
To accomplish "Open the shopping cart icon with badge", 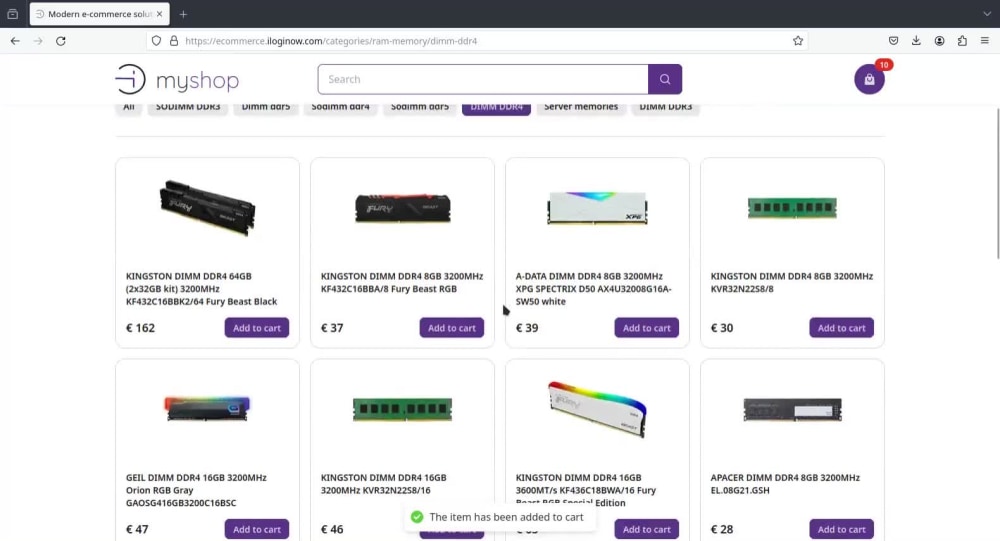I will point(869,79).
